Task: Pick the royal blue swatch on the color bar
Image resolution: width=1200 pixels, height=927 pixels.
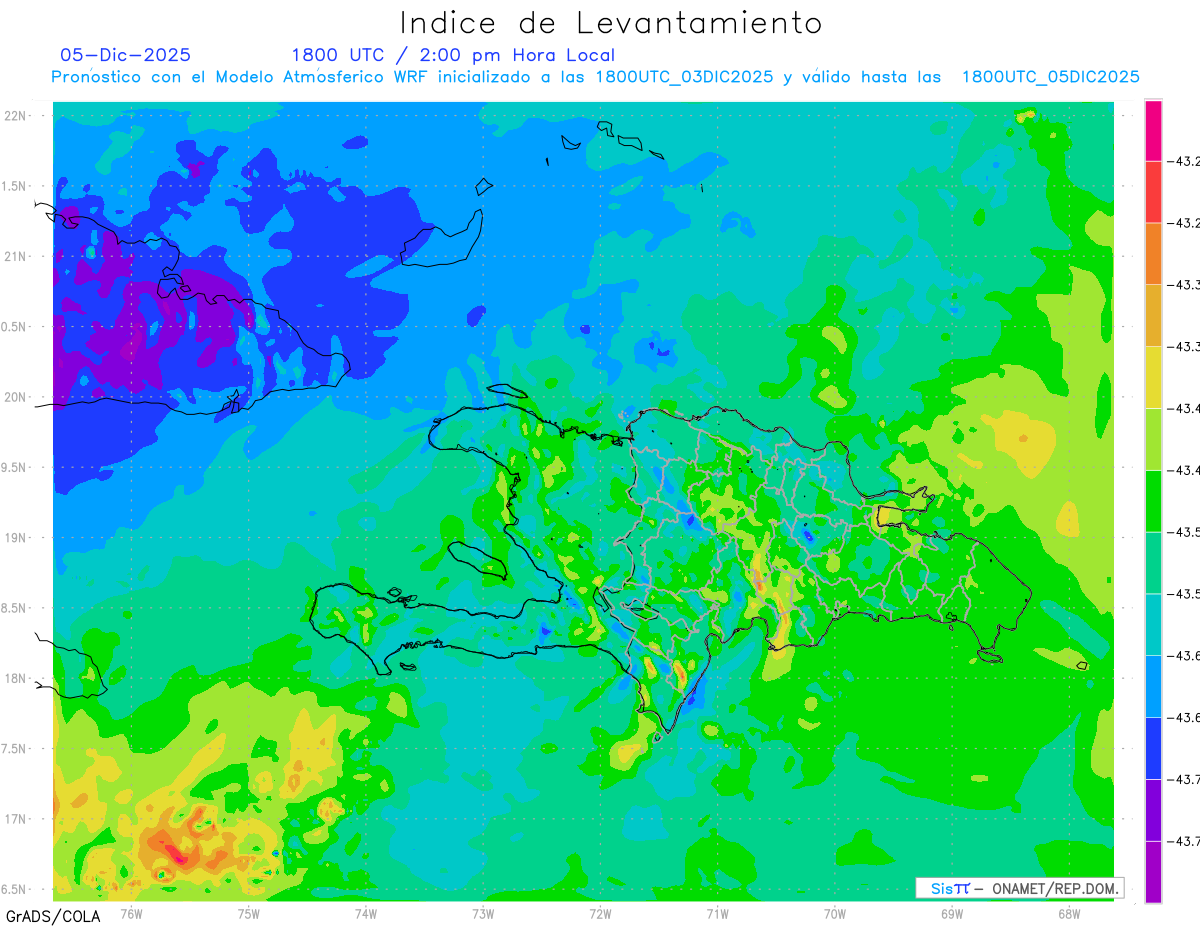Action: [x=1153, y=747]
